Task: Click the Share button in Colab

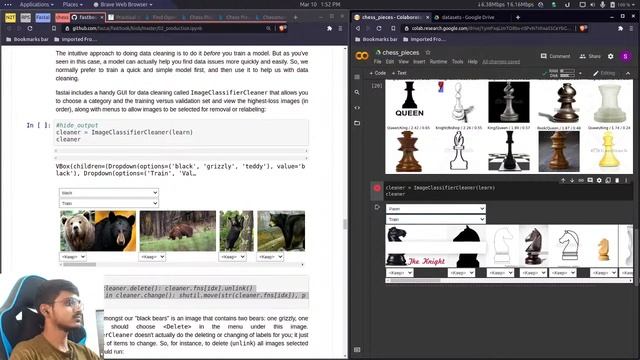Action: [x=590, y=56]
